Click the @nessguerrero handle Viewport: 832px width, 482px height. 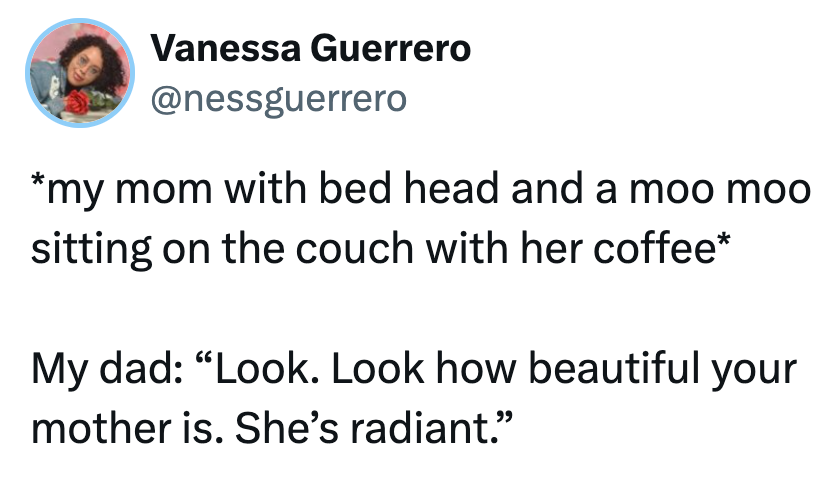pyautogui.click(x=279, y=99)
